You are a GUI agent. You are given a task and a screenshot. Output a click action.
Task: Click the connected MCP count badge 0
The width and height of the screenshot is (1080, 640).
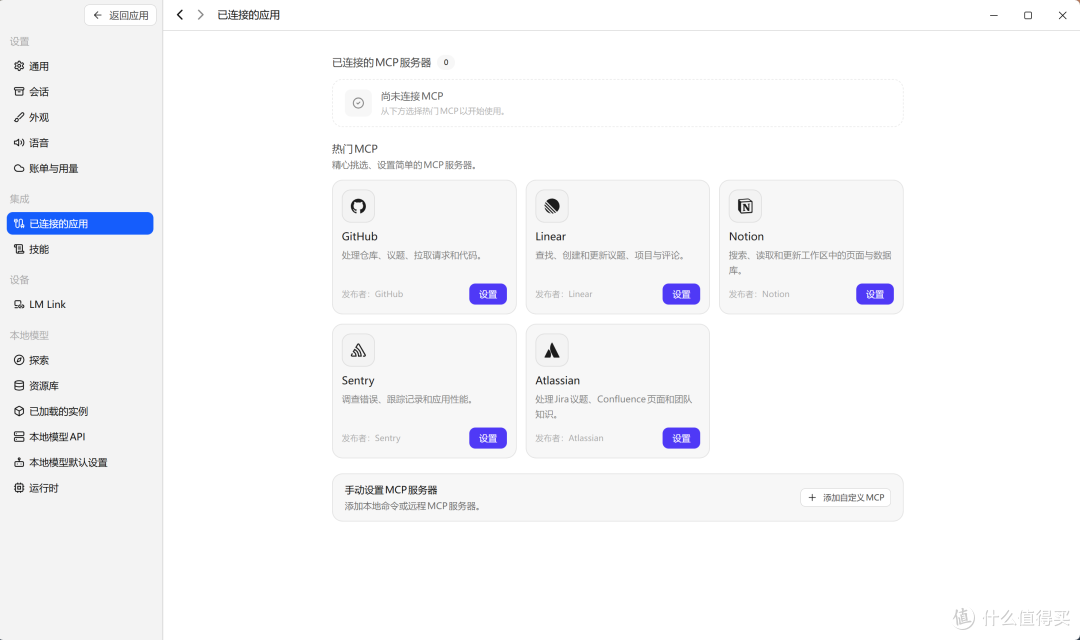coord(446,63)
